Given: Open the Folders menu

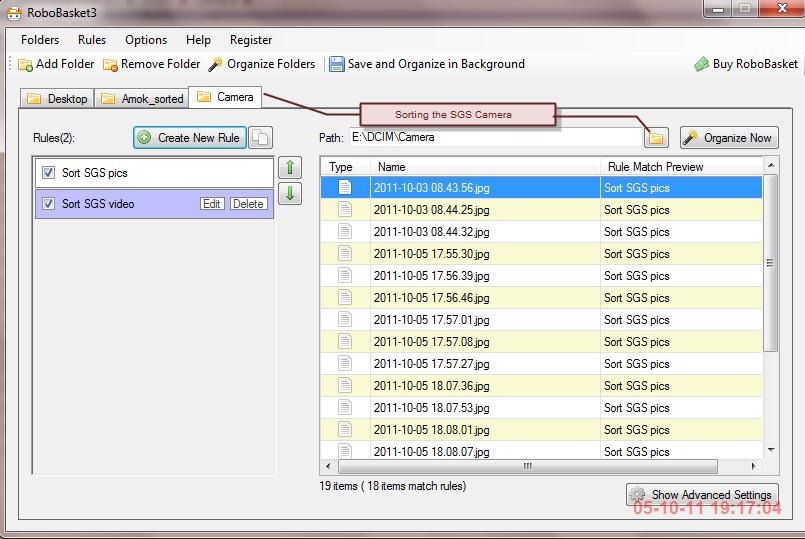Looking at the screenshot, I should [40, 40].
